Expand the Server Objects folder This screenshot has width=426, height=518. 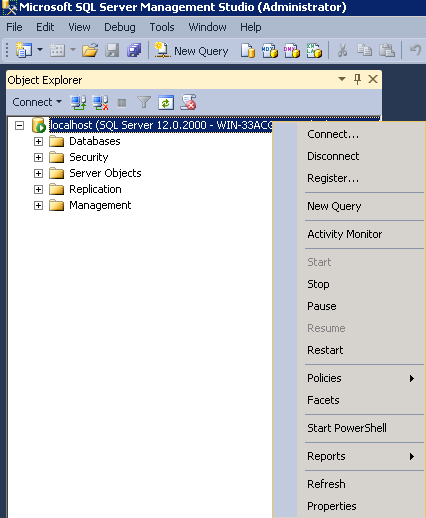[38, 173]
